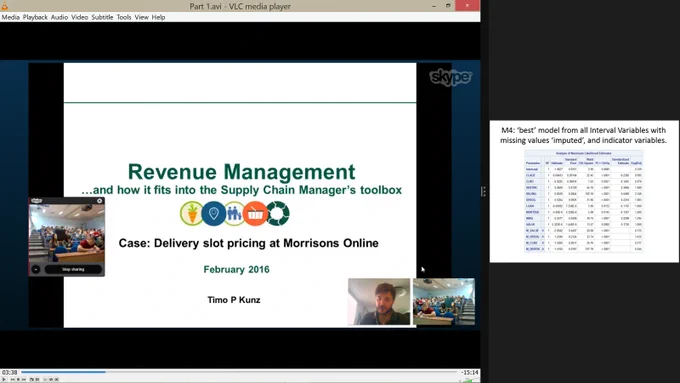Image resolution: width=680 pixels, height=383 pixels.
Task: Click the elapsed time 03:38 label
Action: (x=9, y=372)
